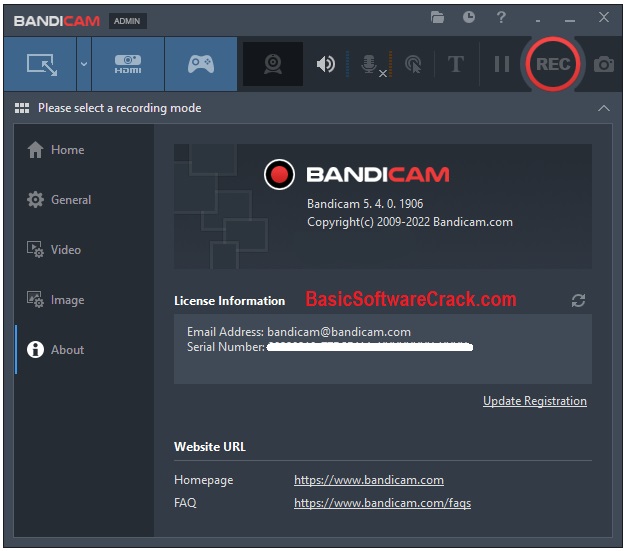Toggle the microphone icon
Image resolution: width=626 pixels, height=551 pixels.
click(x=370, y=64)
